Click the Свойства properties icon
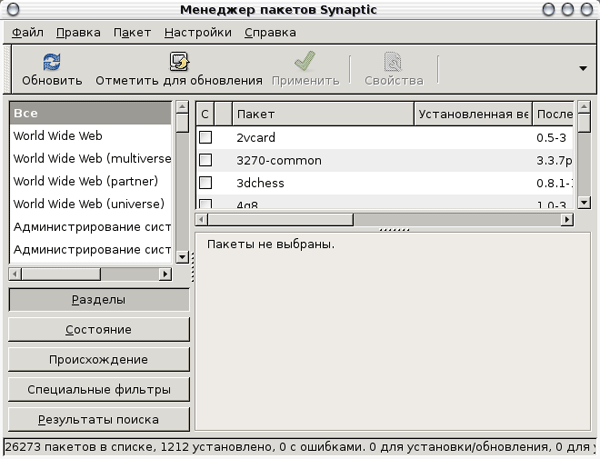 pos(393,62)
